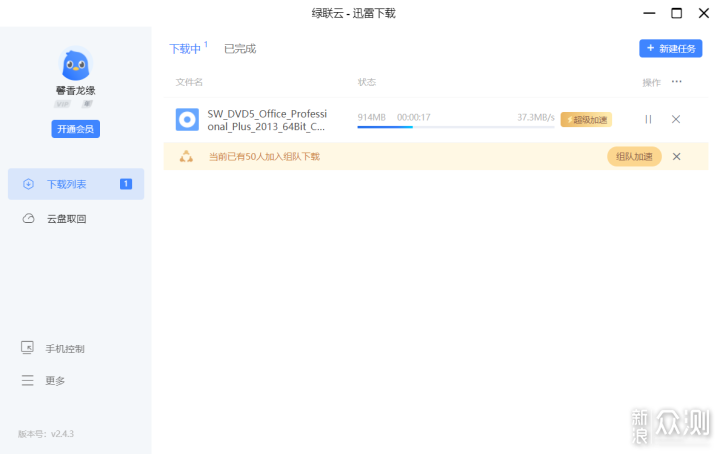
Task: Close the 迅雷下载 window
Action: (703, 13)
